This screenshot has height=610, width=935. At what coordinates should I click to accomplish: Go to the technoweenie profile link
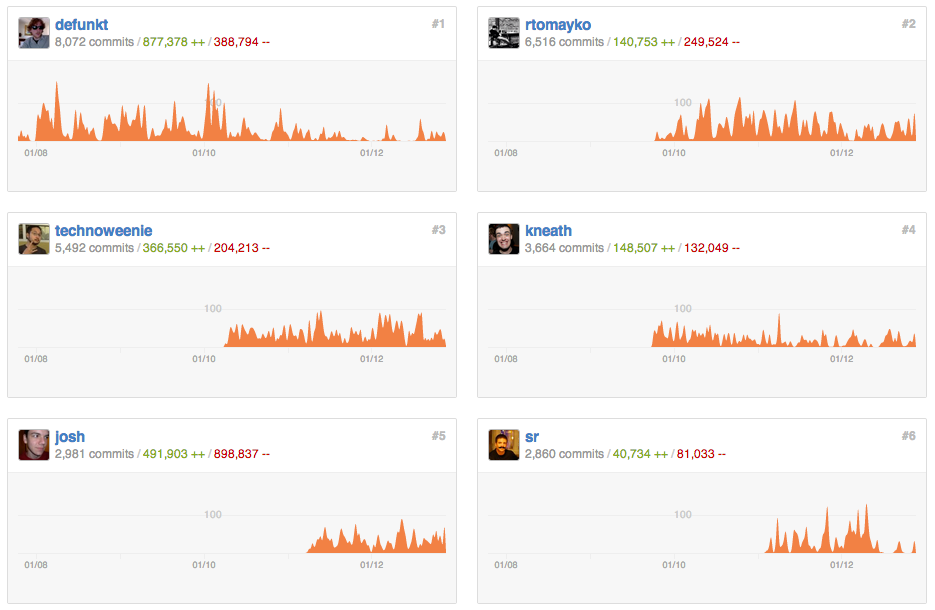point(104,230)
